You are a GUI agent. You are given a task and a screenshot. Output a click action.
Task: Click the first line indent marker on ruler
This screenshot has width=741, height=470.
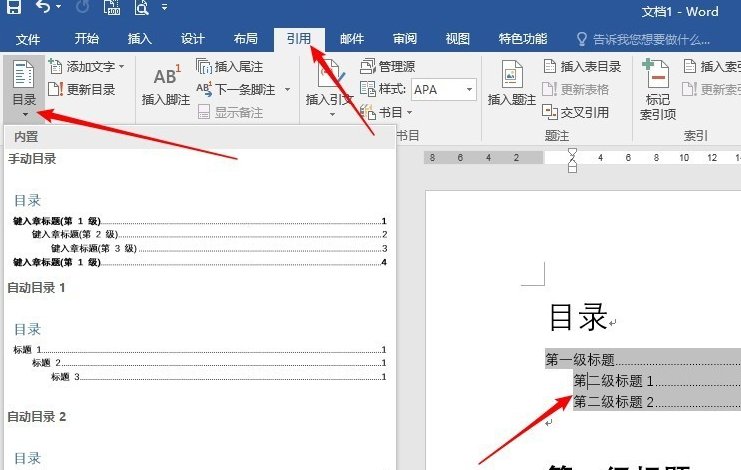(572, 154)
